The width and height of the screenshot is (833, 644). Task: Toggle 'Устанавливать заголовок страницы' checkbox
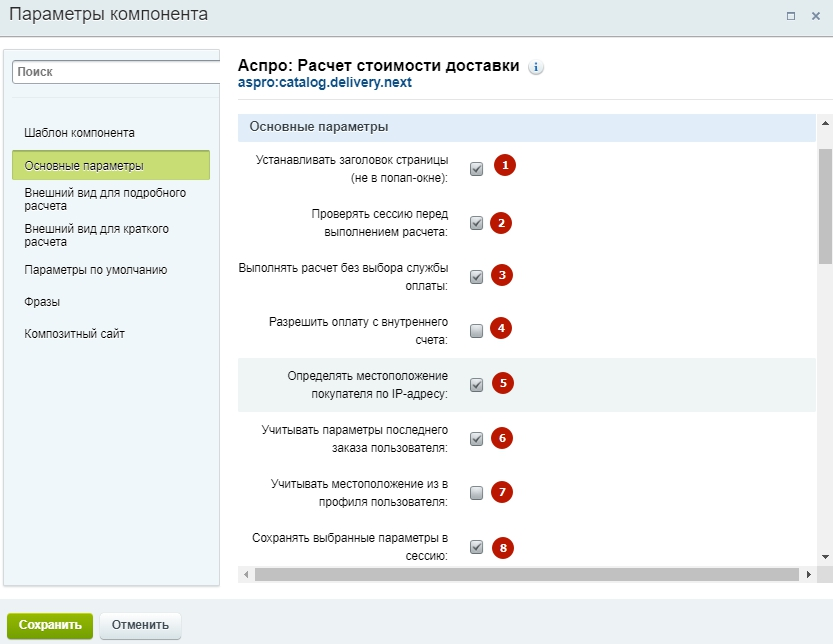(x=477, y=169)
